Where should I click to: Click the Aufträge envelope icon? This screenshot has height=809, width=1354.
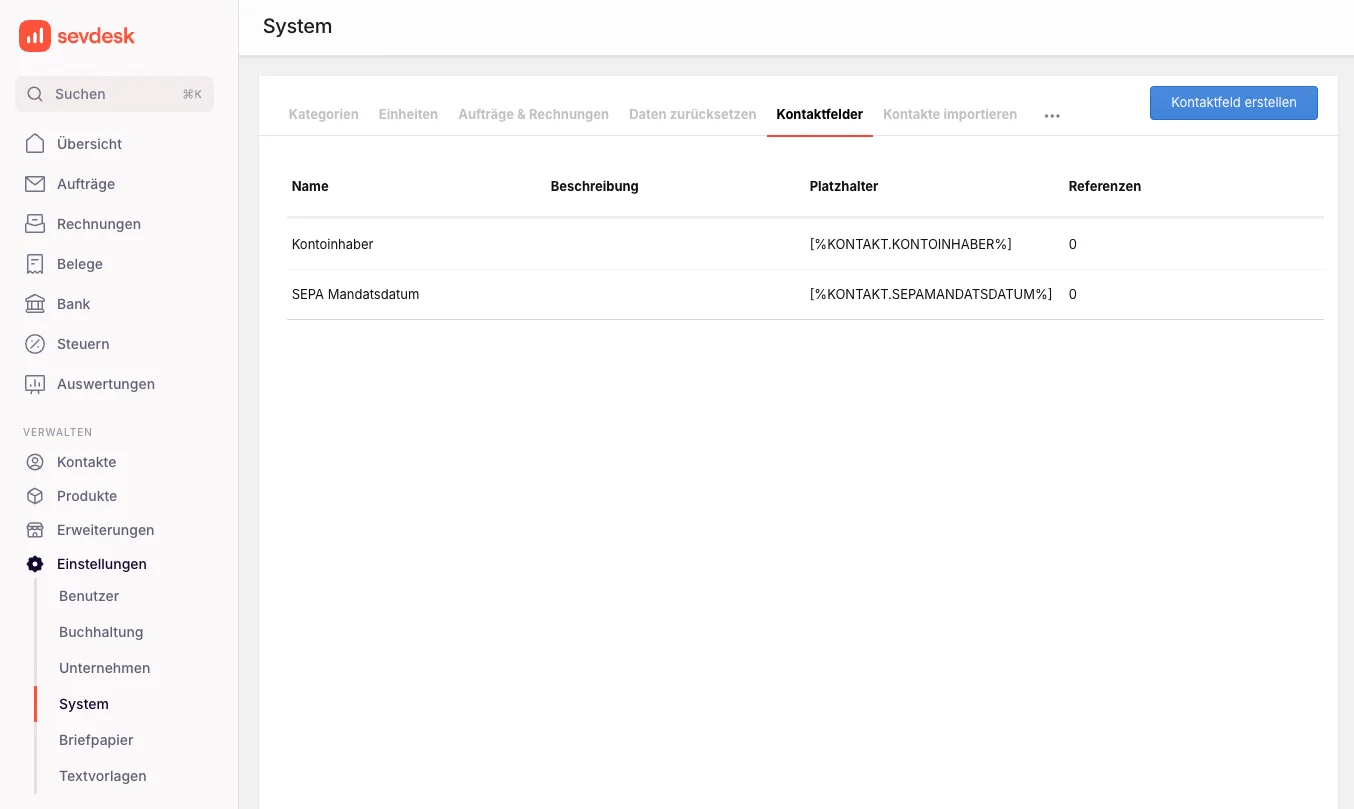click(x=35, y=184)
